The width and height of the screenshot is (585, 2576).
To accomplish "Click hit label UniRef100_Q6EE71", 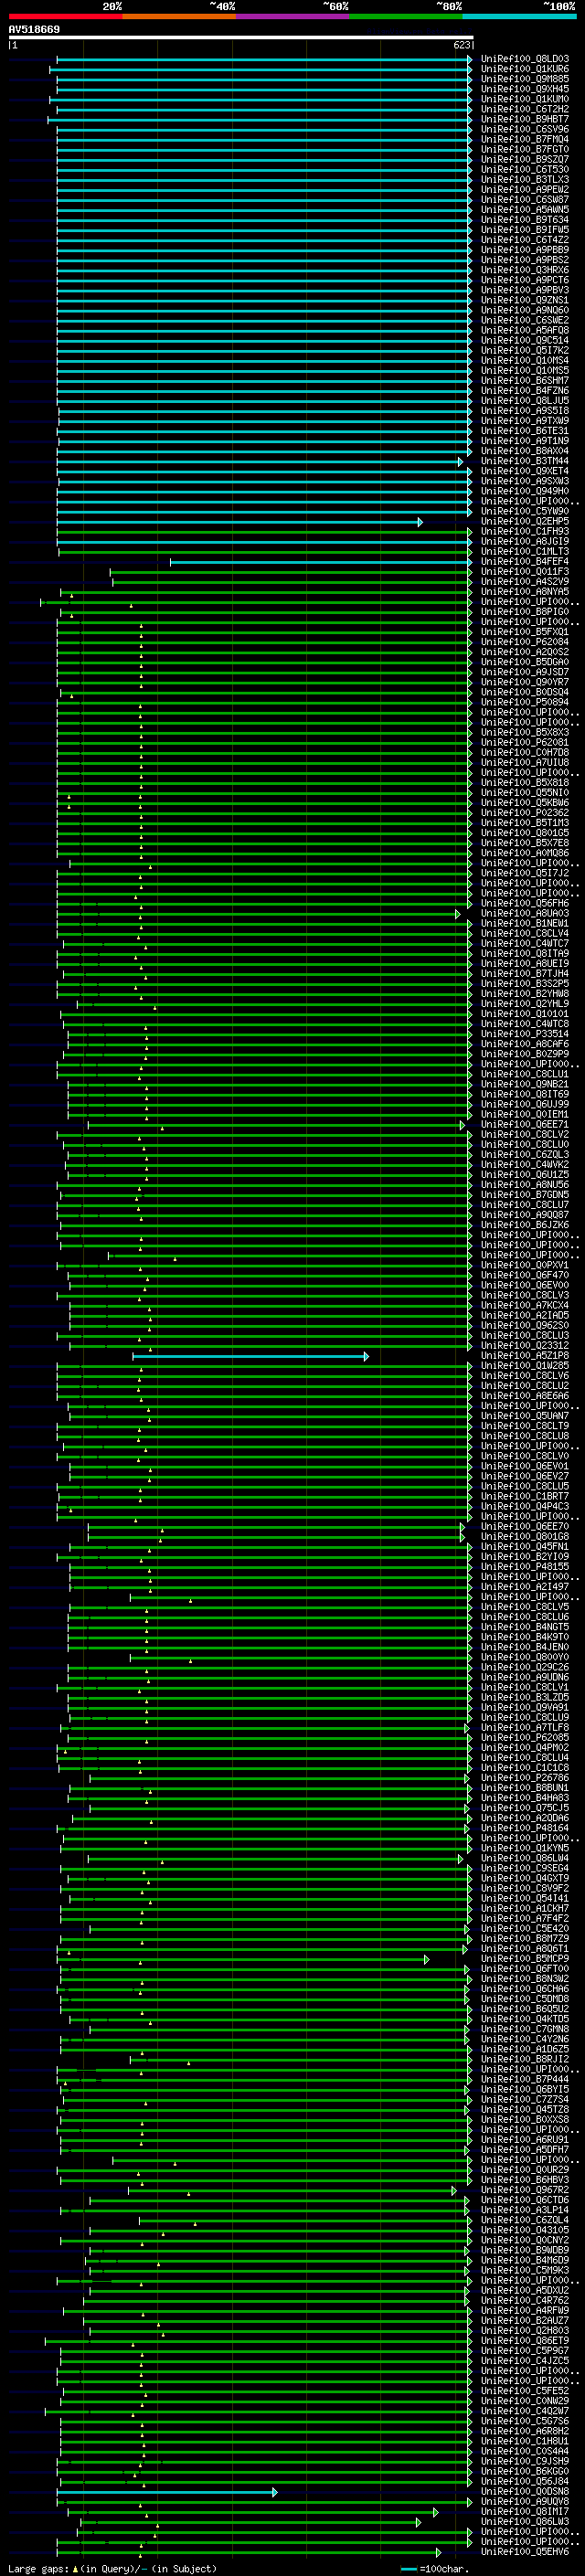I will click(524, 1124).
